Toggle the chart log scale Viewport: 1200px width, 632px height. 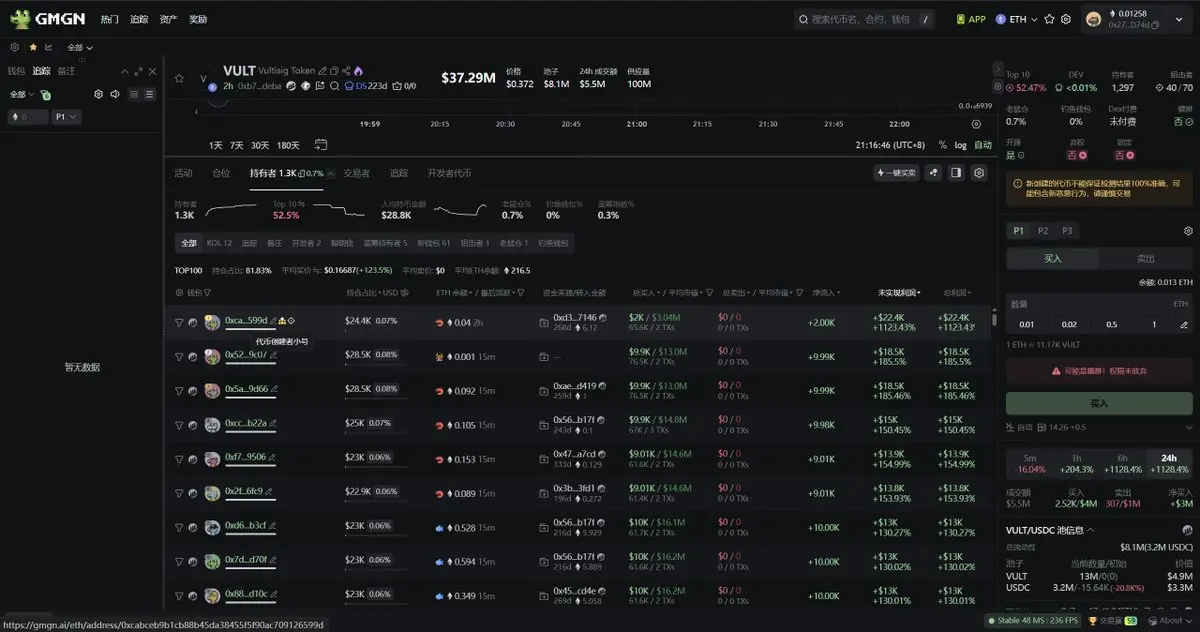[960, 145]
